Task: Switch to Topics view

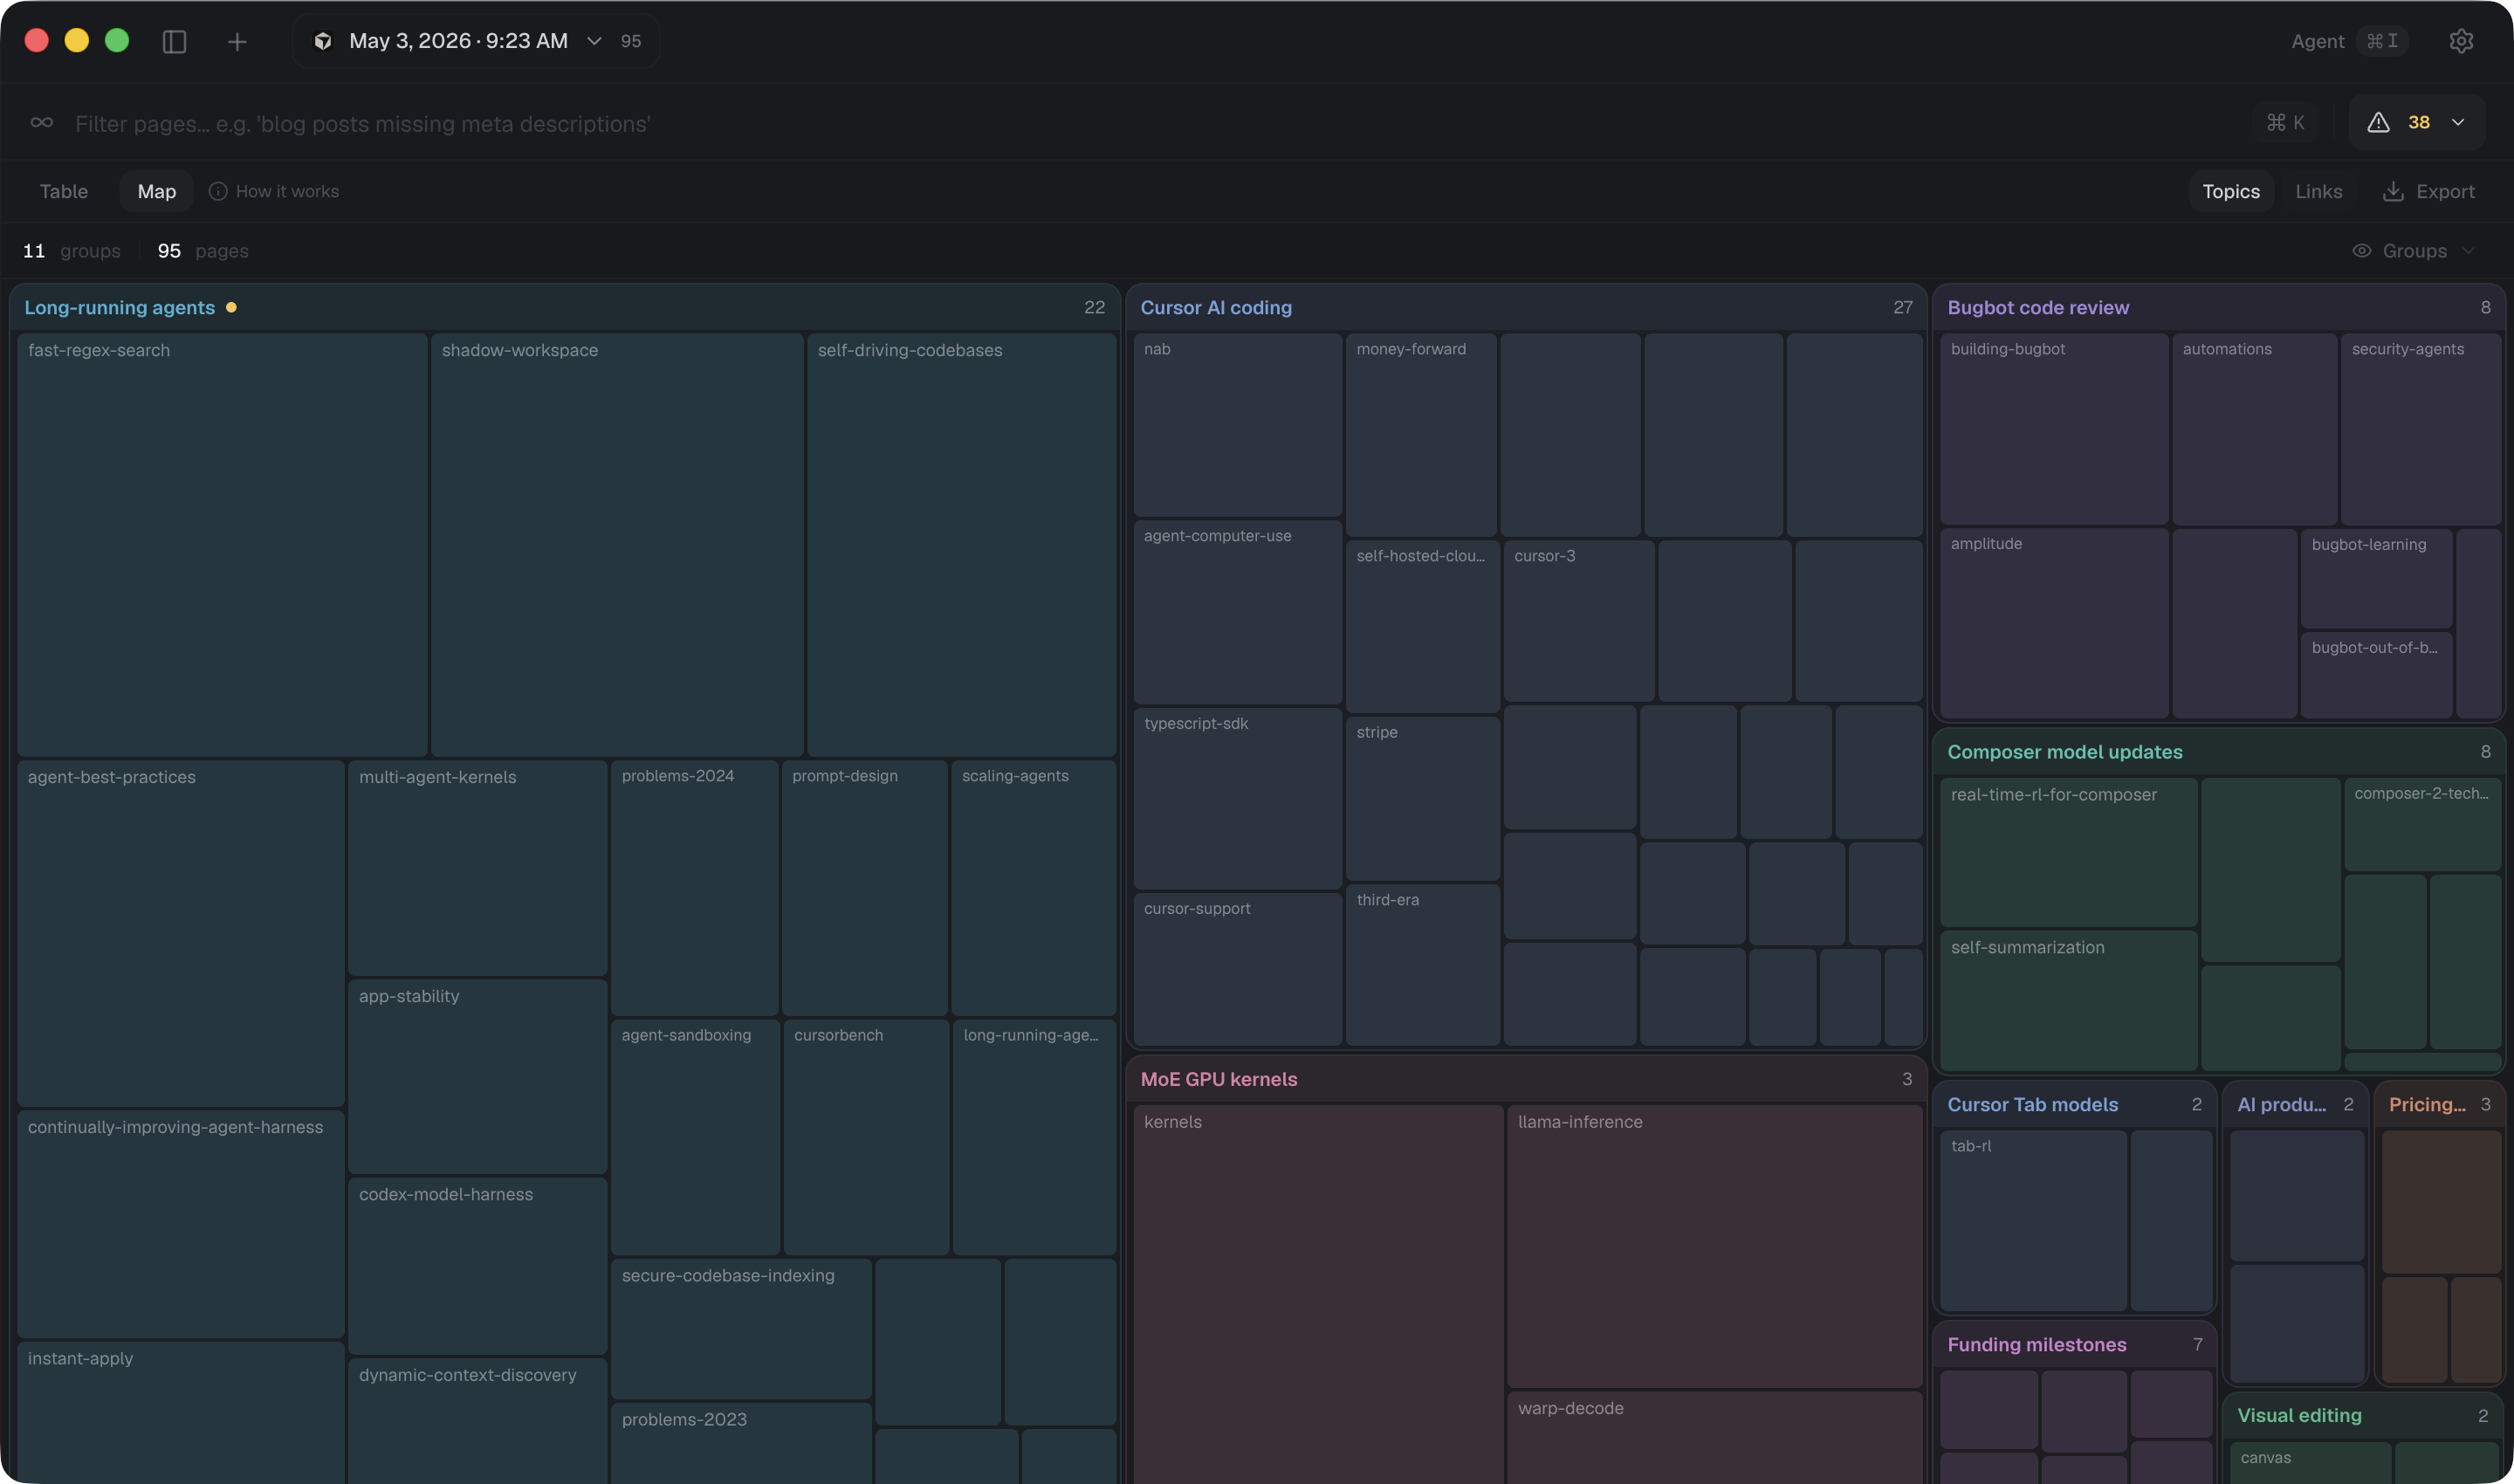Action: click(2231, 191)
